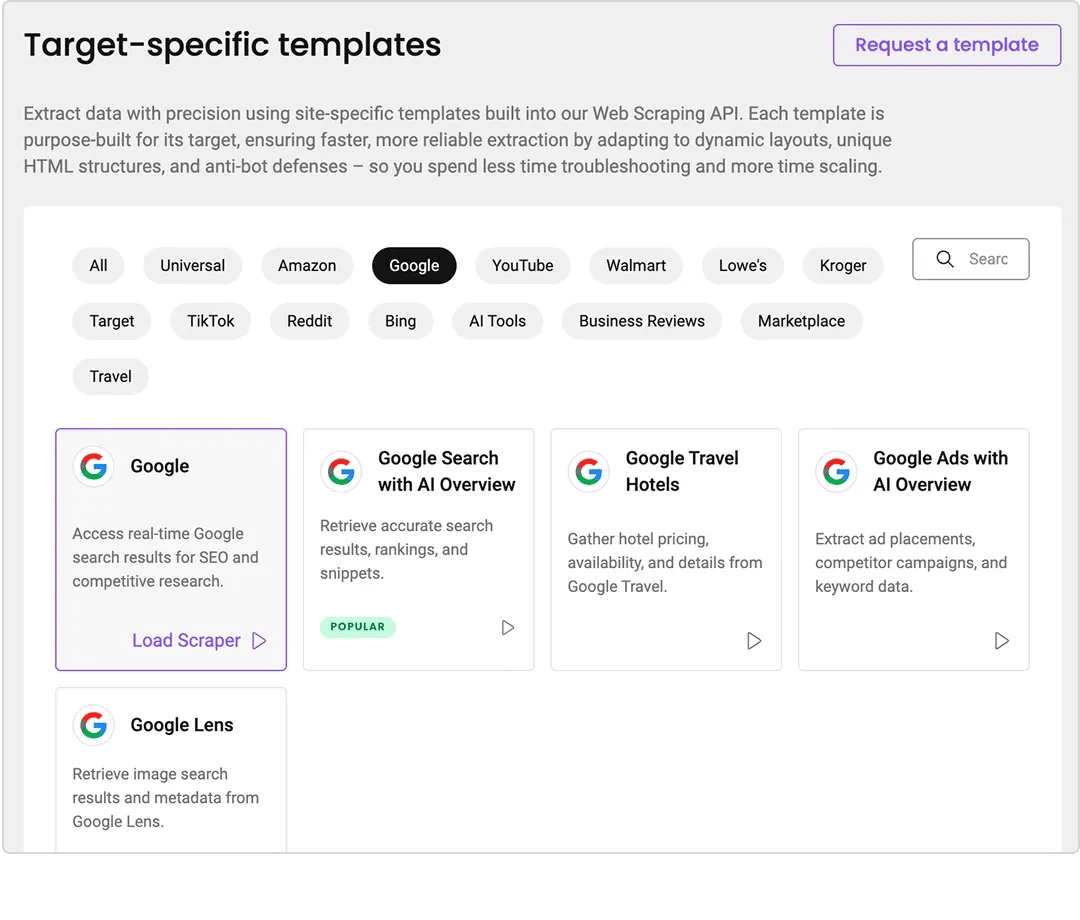Screen dimensions: 1080x920
Task: Click the logo on Google Ads with AI Overview card
Action: 836,472
